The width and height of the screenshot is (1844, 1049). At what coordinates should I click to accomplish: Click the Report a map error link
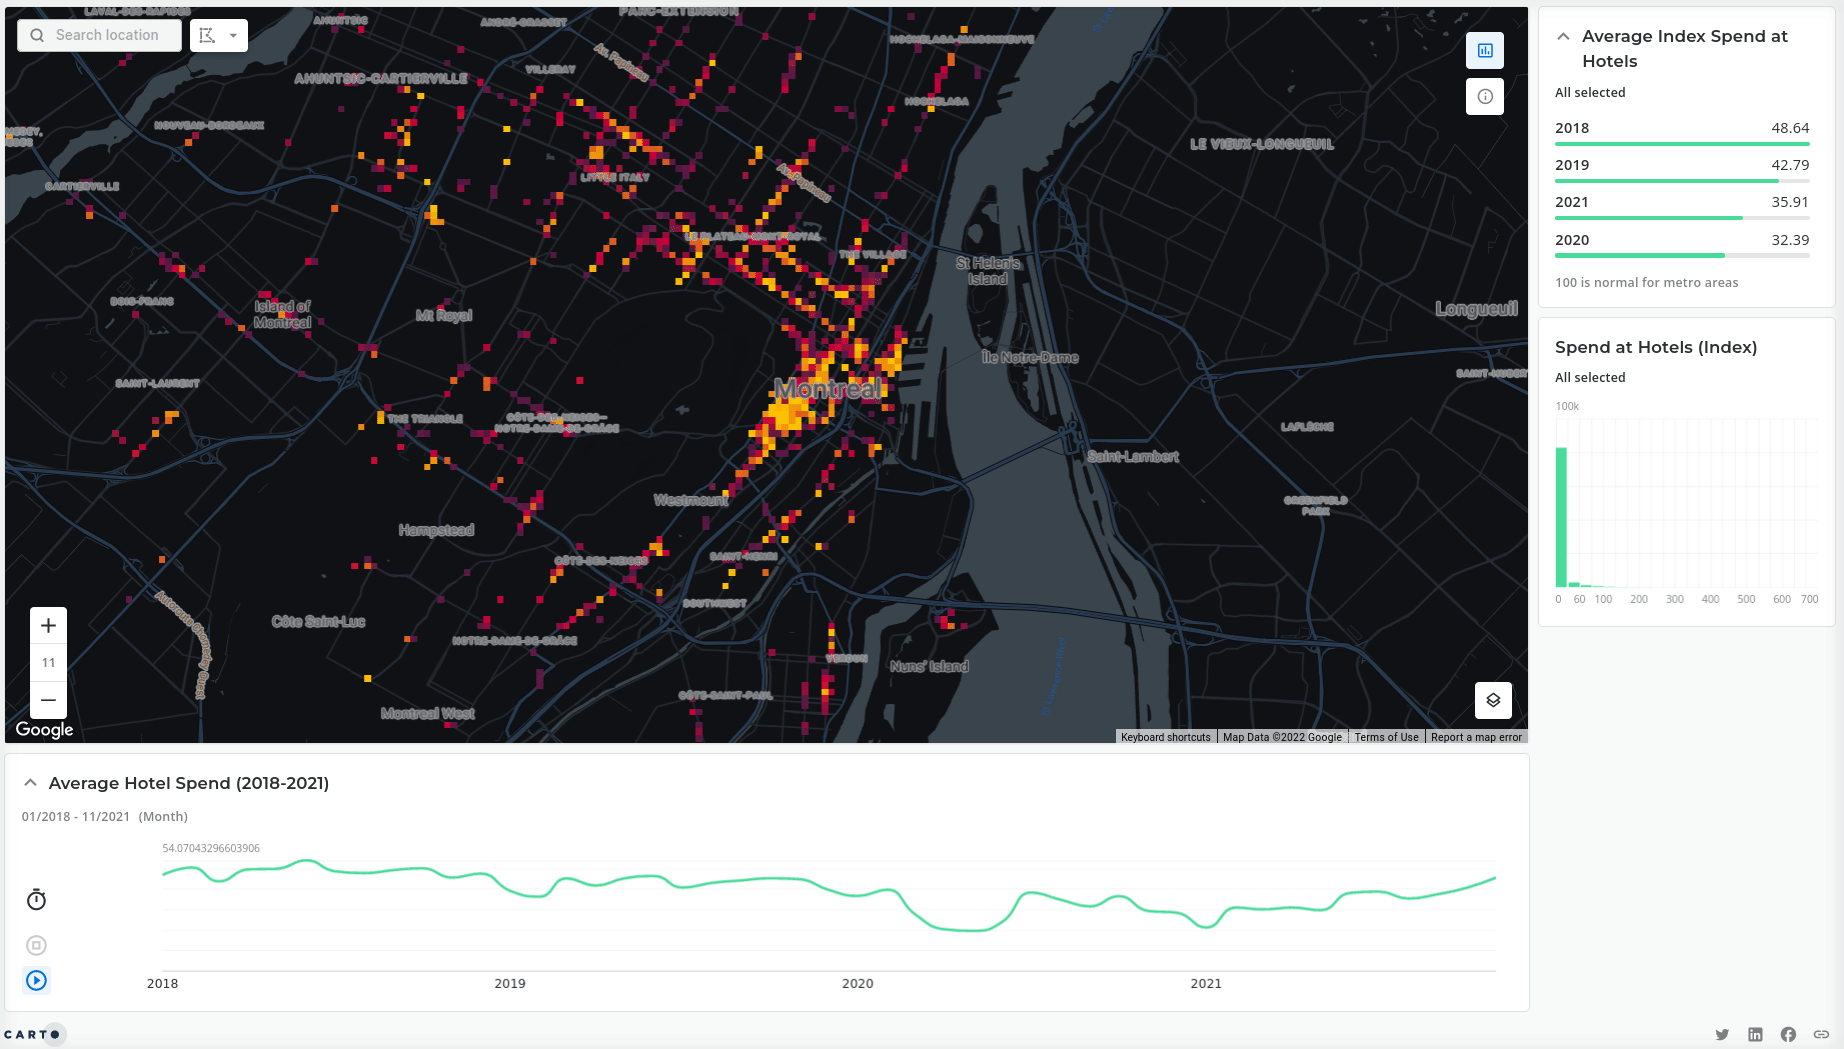click(1476, 737)
